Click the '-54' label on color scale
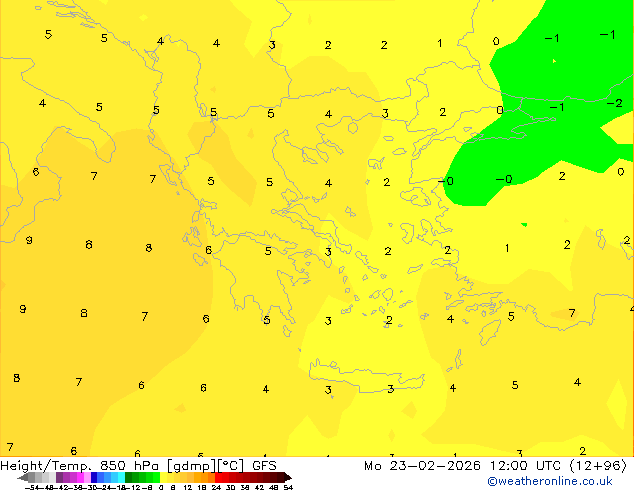 [x=32, y=487]
